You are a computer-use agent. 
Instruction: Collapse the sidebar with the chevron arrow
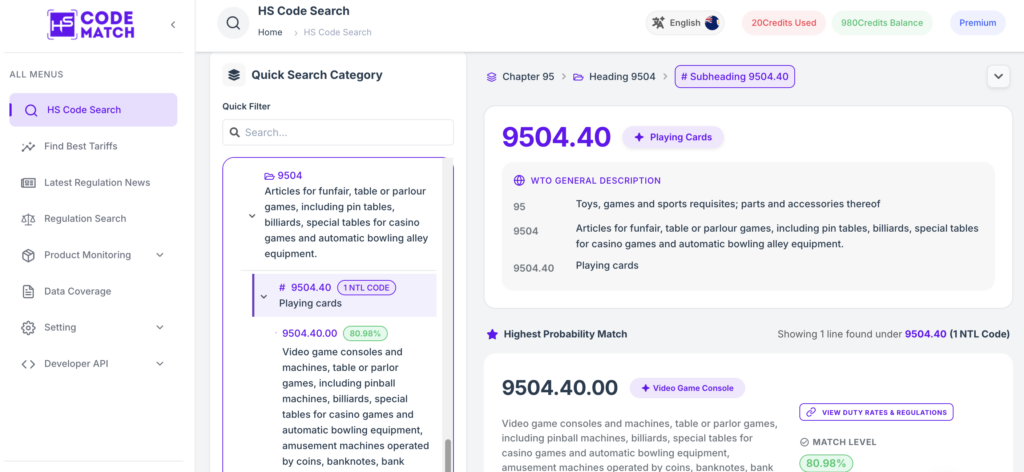click(173, 25)
